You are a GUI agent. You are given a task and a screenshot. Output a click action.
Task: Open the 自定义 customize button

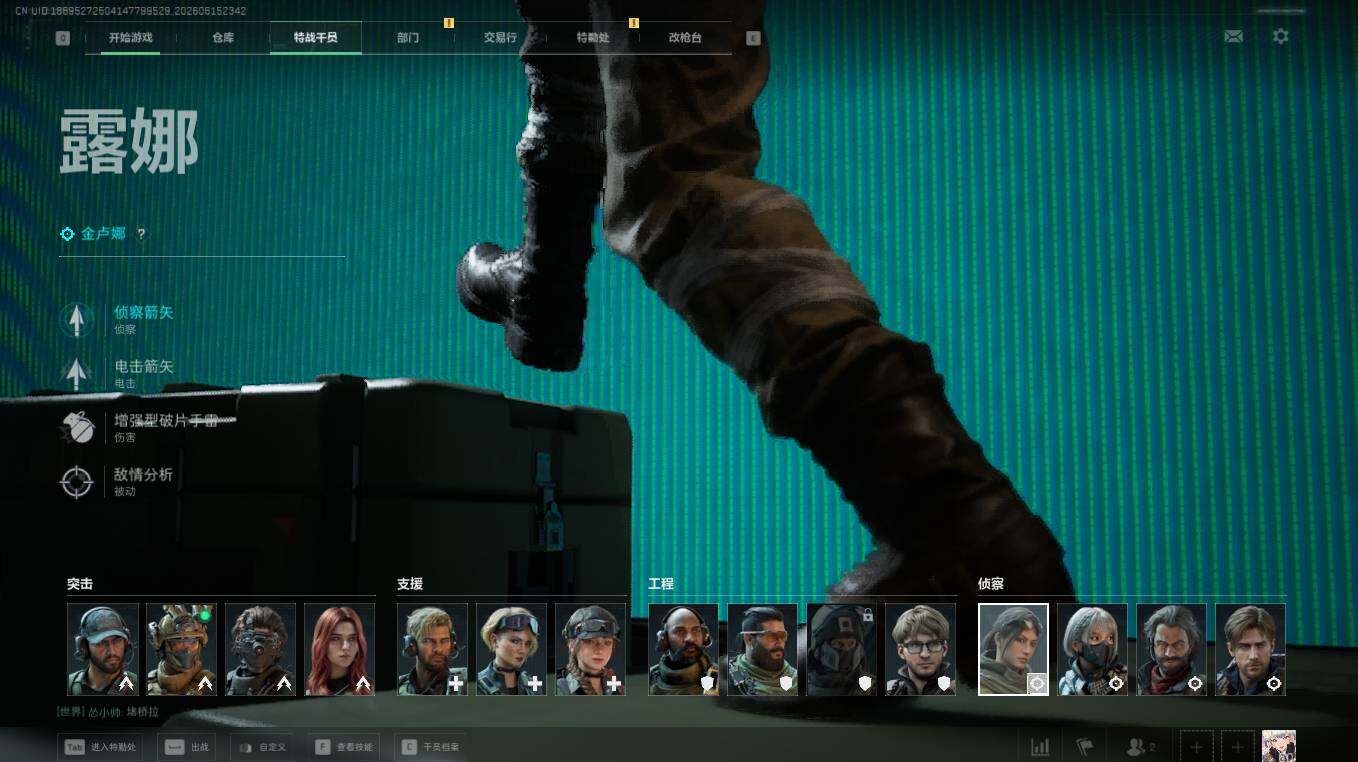coord(264,747)
